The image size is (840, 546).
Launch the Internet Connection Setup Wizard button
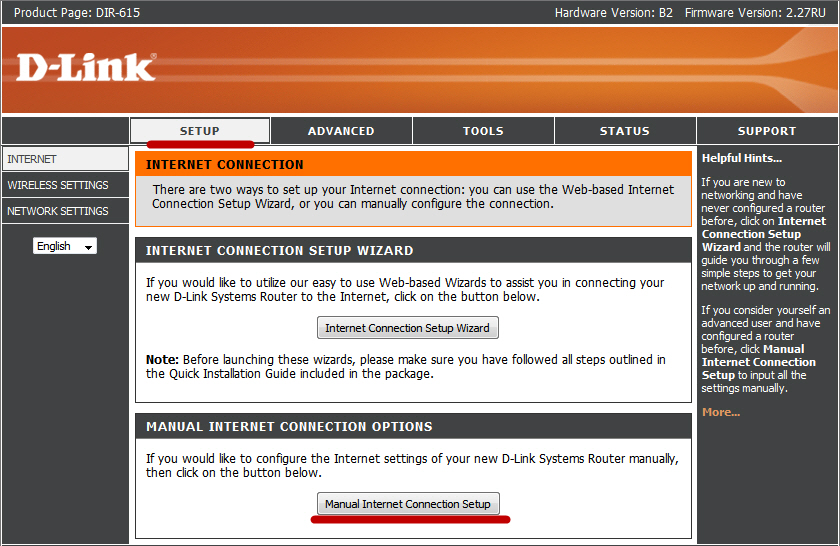point(408,328)
